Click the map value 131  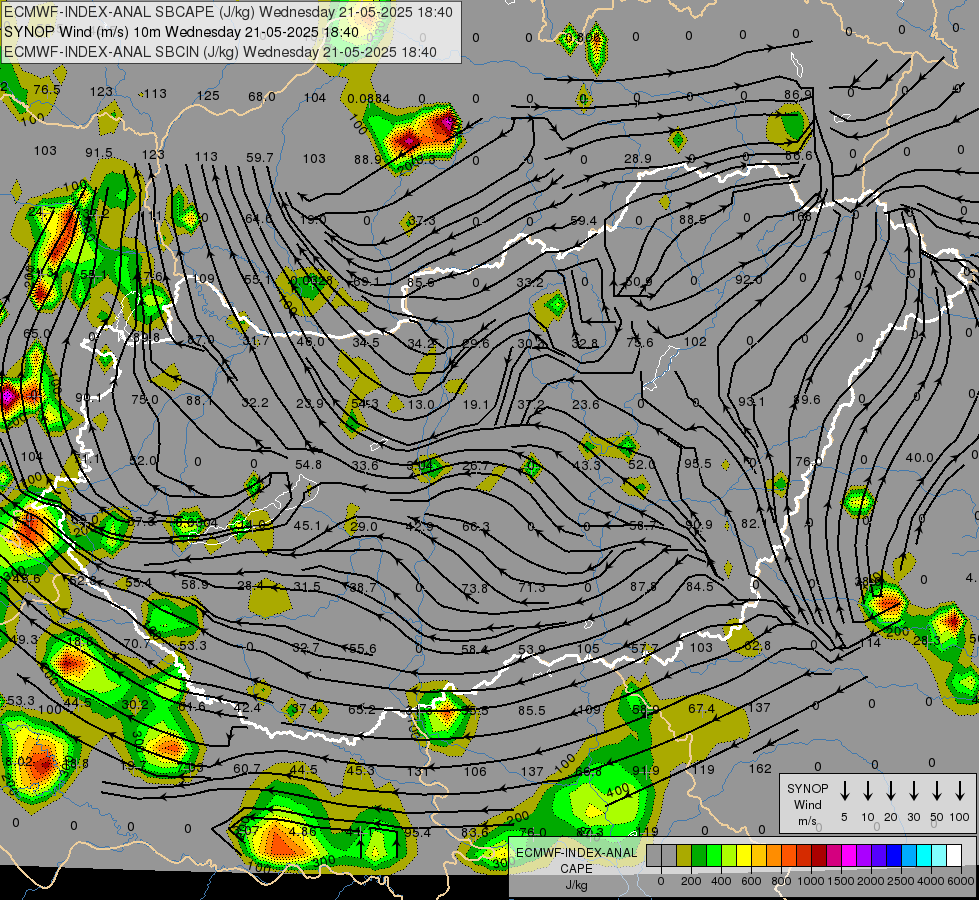(418, 771)
